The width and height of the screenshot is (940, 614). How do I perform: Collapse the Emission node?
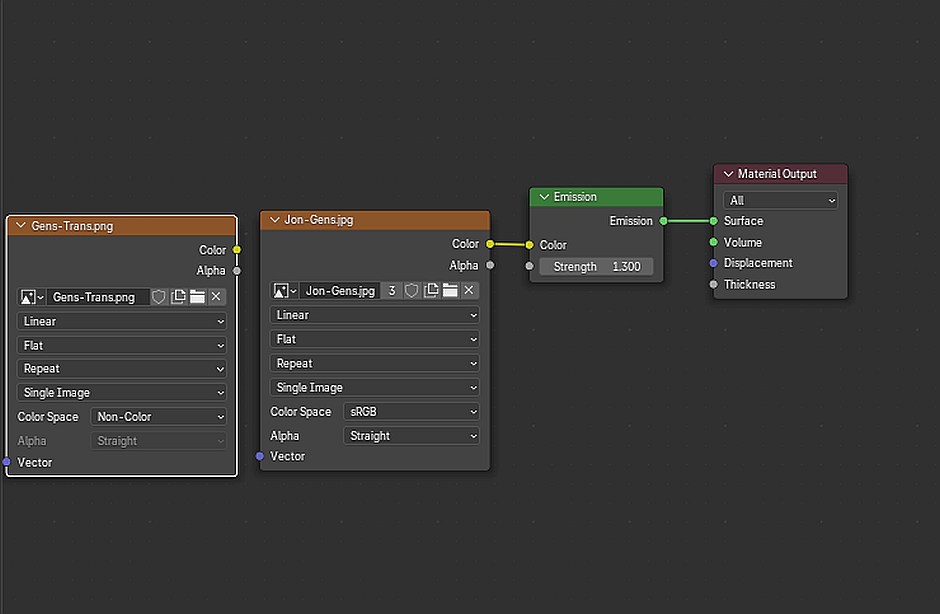(544, 197)
